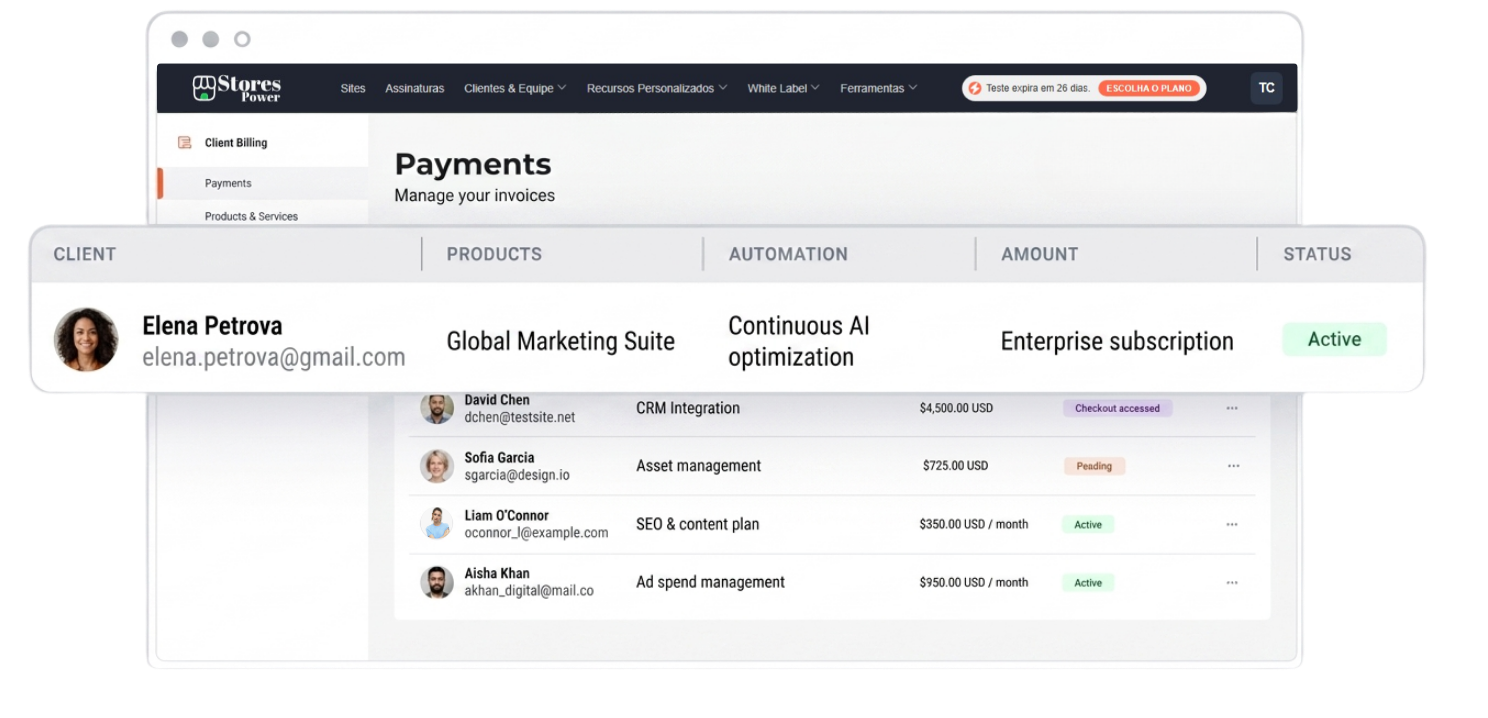Expand the White Label dropdown
The image size is (1488, 718).
(x=783, y=88)
